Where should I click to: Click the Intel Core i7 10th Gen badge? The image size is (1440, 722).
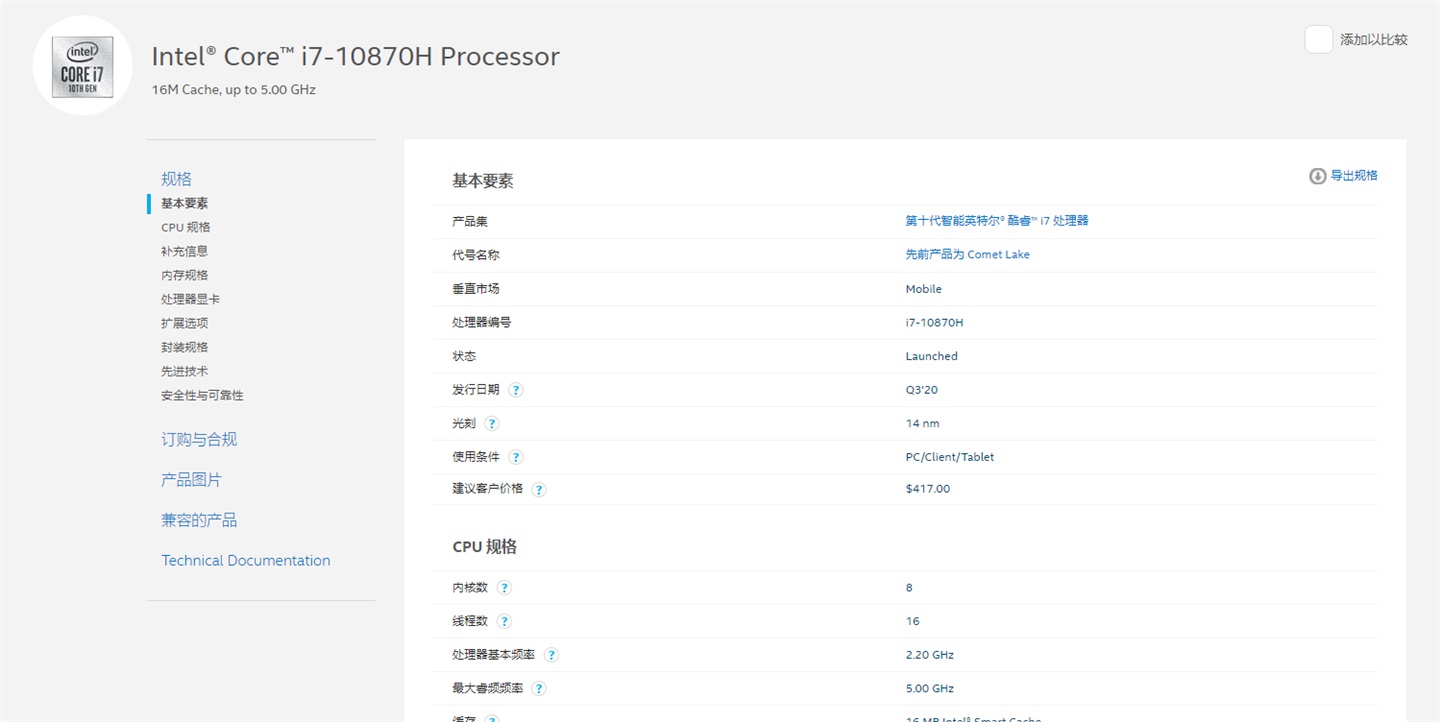(82, 67)
